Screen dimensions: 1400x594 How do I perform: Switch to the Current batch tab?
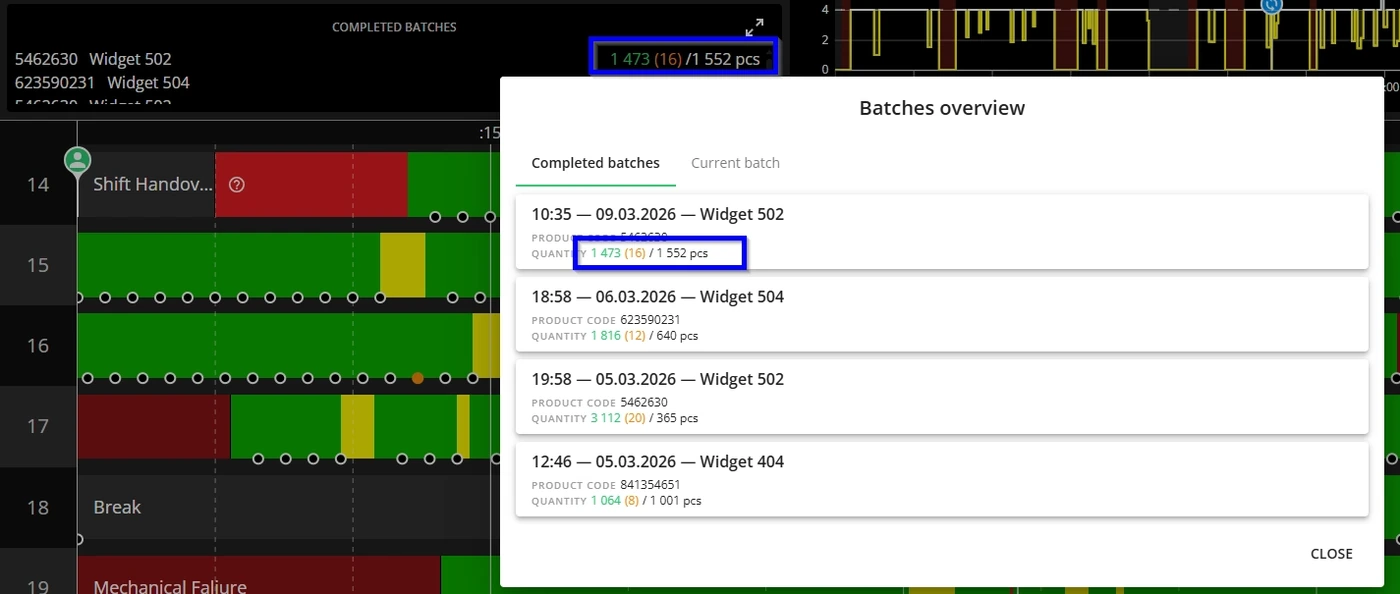(x=735, y=163)
